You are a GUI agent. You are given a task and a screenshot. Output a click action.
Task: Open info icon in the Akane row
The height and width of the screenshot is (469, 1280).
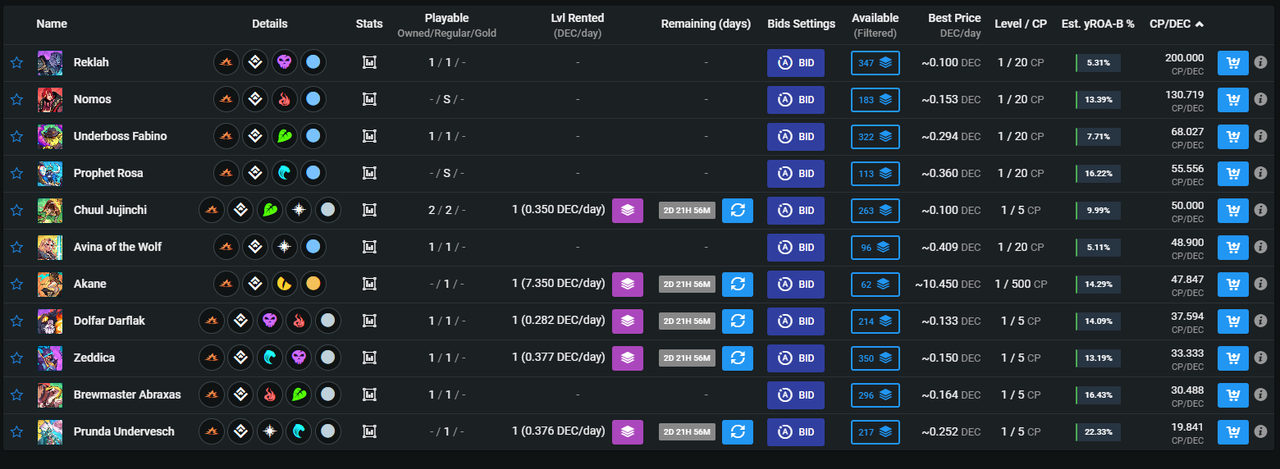coord(1261,285)
